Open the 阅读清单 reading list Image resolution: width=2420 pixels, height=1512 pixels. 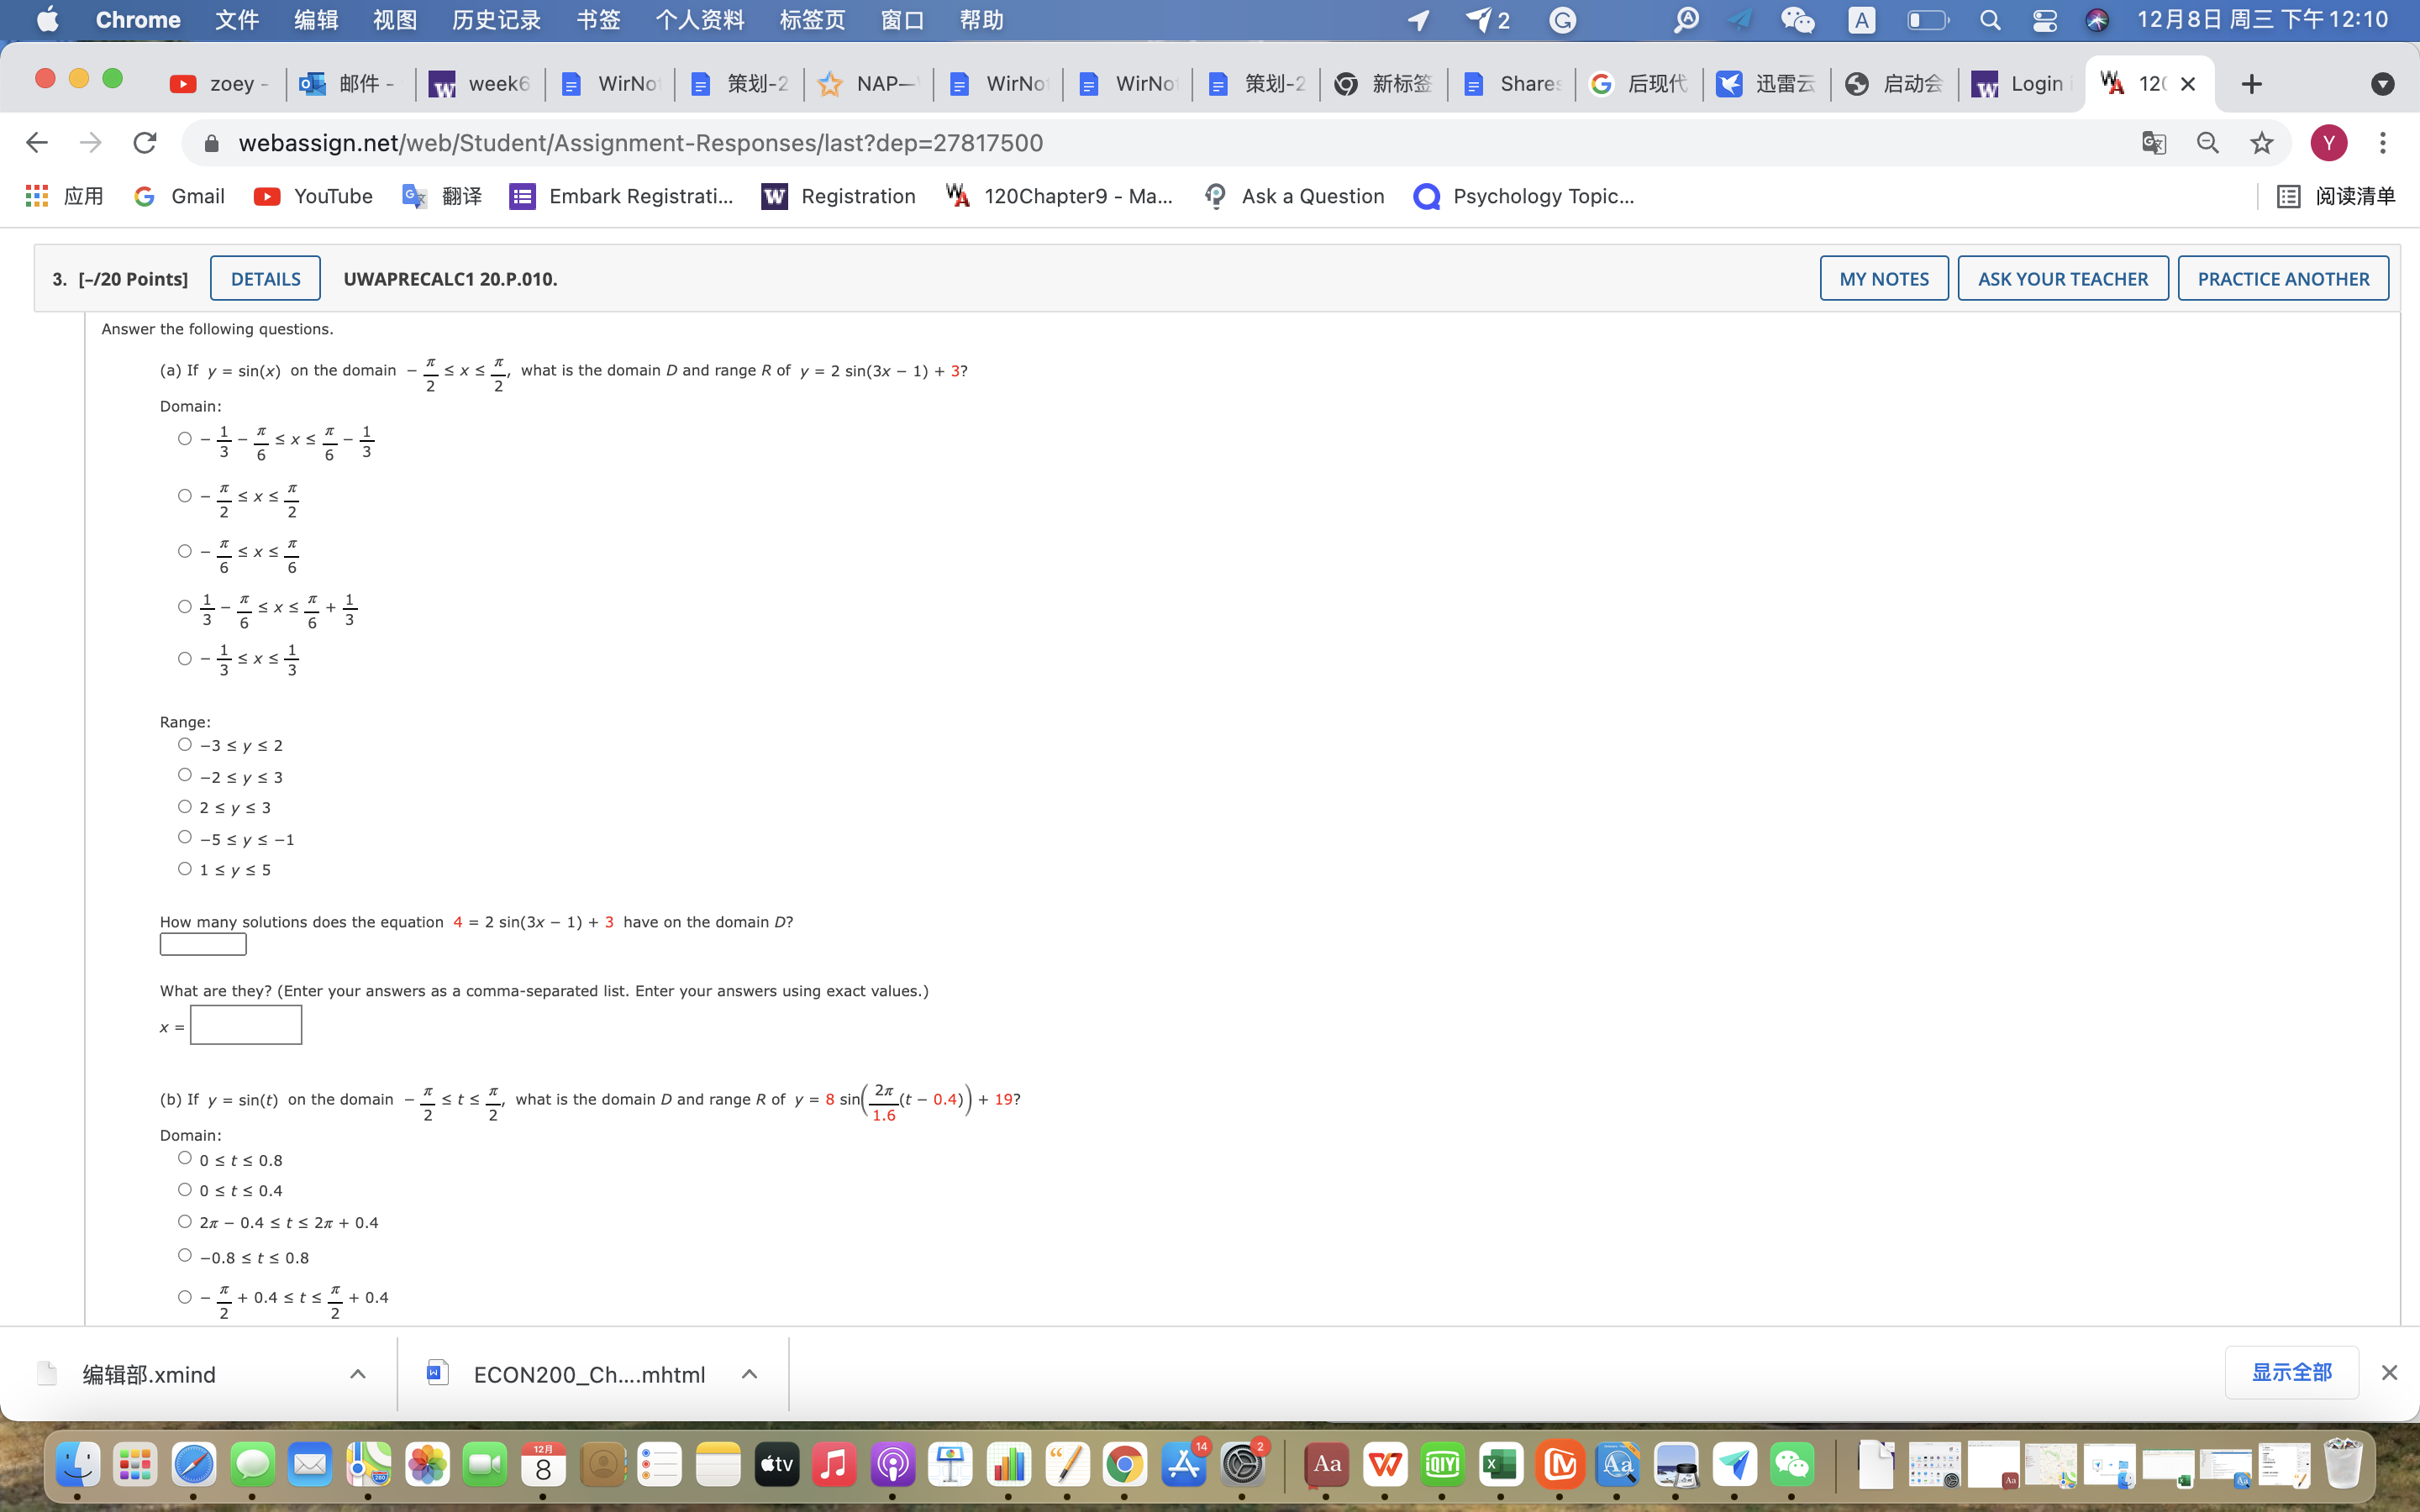(x=2352, y=196)
